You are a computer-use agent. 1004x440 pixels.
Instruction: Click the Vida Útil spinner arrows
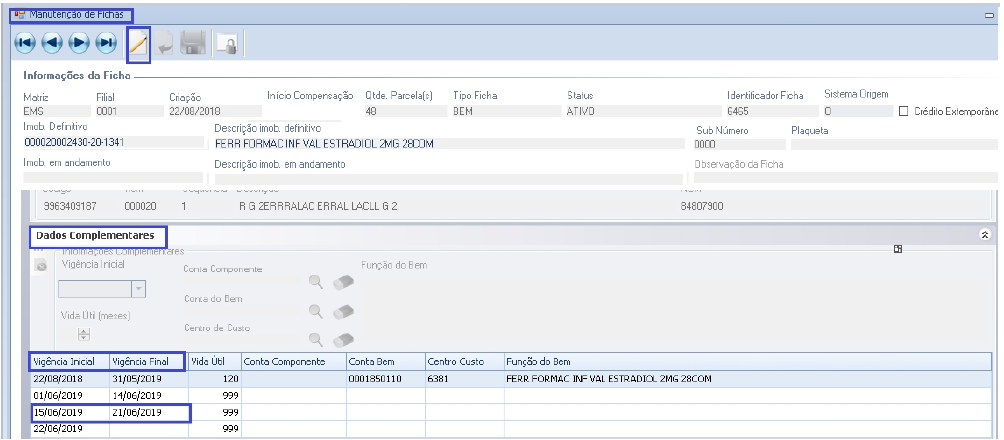[84, 335]
